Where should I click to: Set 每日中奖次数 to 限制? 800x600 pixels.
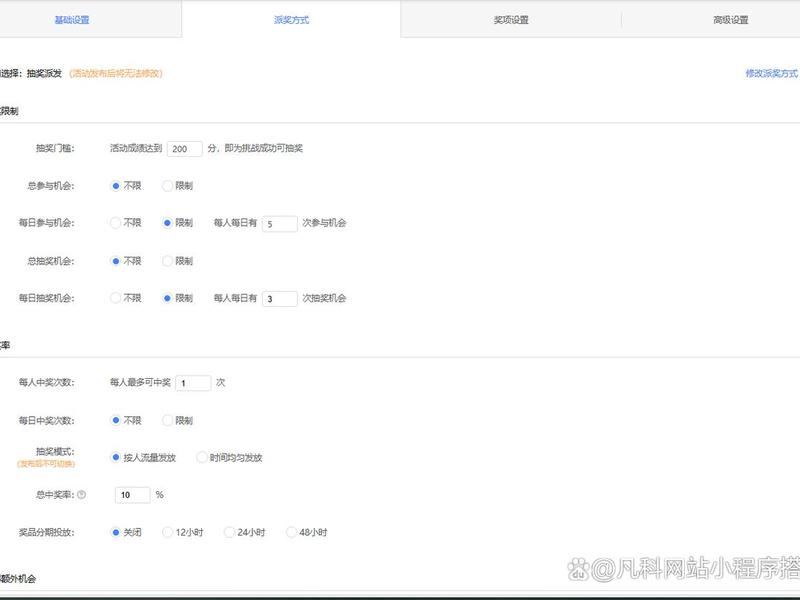pyautogui.click(x=167, y=420)
